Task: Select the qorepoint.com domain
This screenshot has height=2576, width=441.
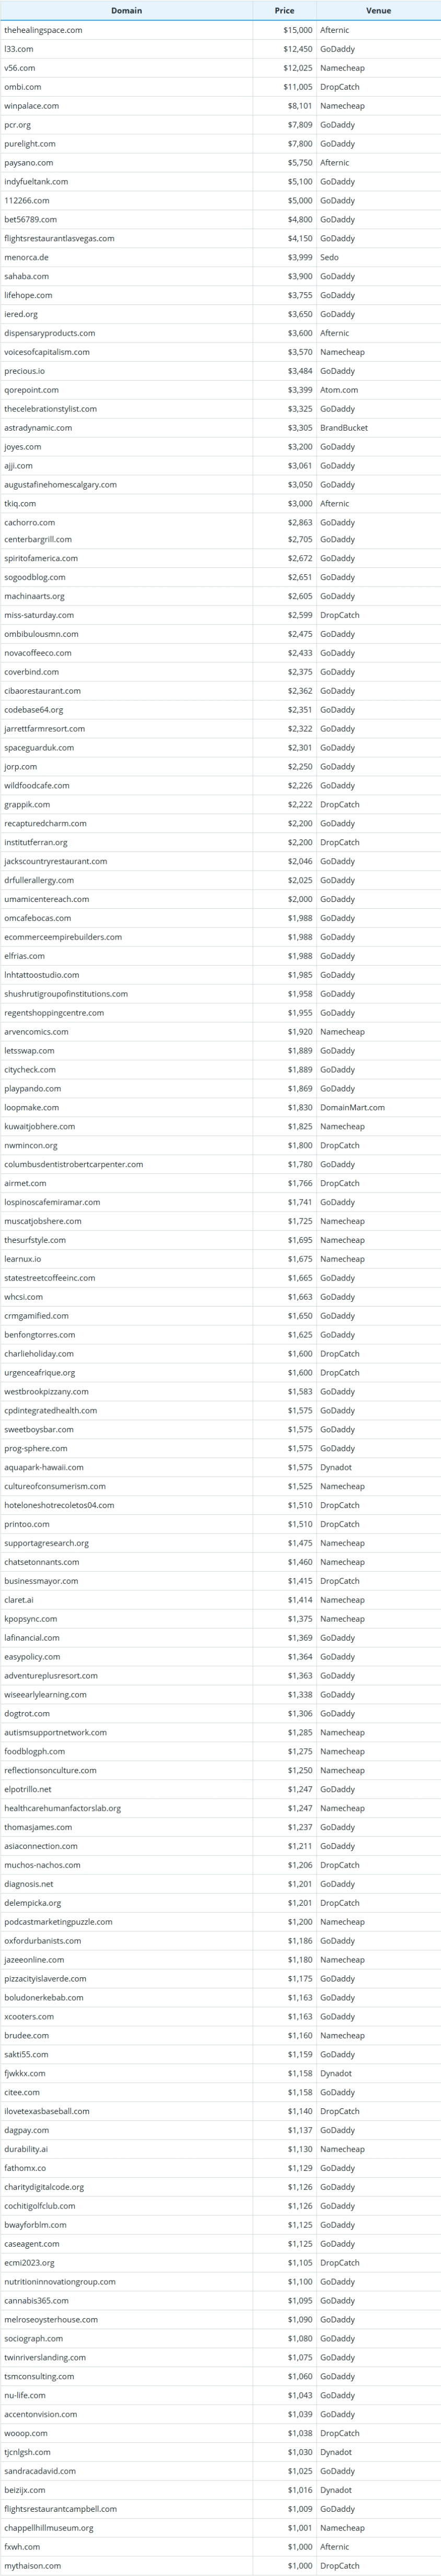Action: click(31, 390)
